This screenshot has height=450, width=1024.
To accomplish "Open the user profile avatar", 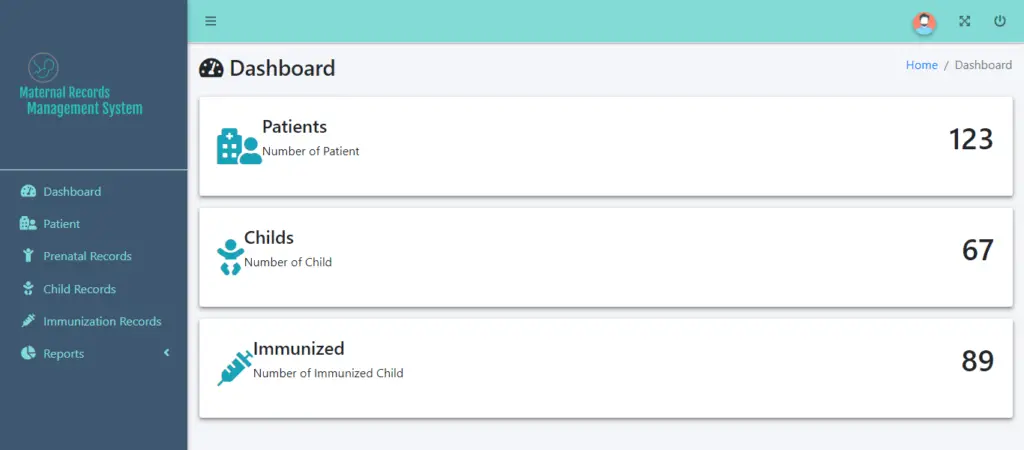I will 925,22.
